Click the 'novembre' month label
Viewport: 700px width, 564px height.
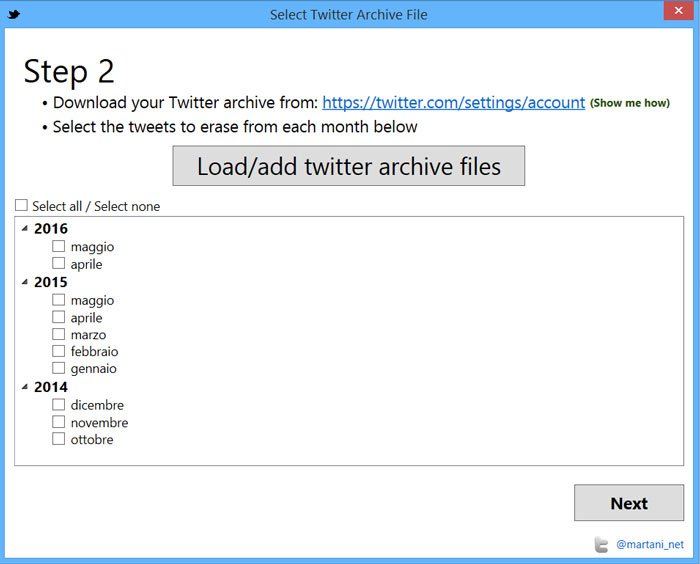[x=99, y=422]
